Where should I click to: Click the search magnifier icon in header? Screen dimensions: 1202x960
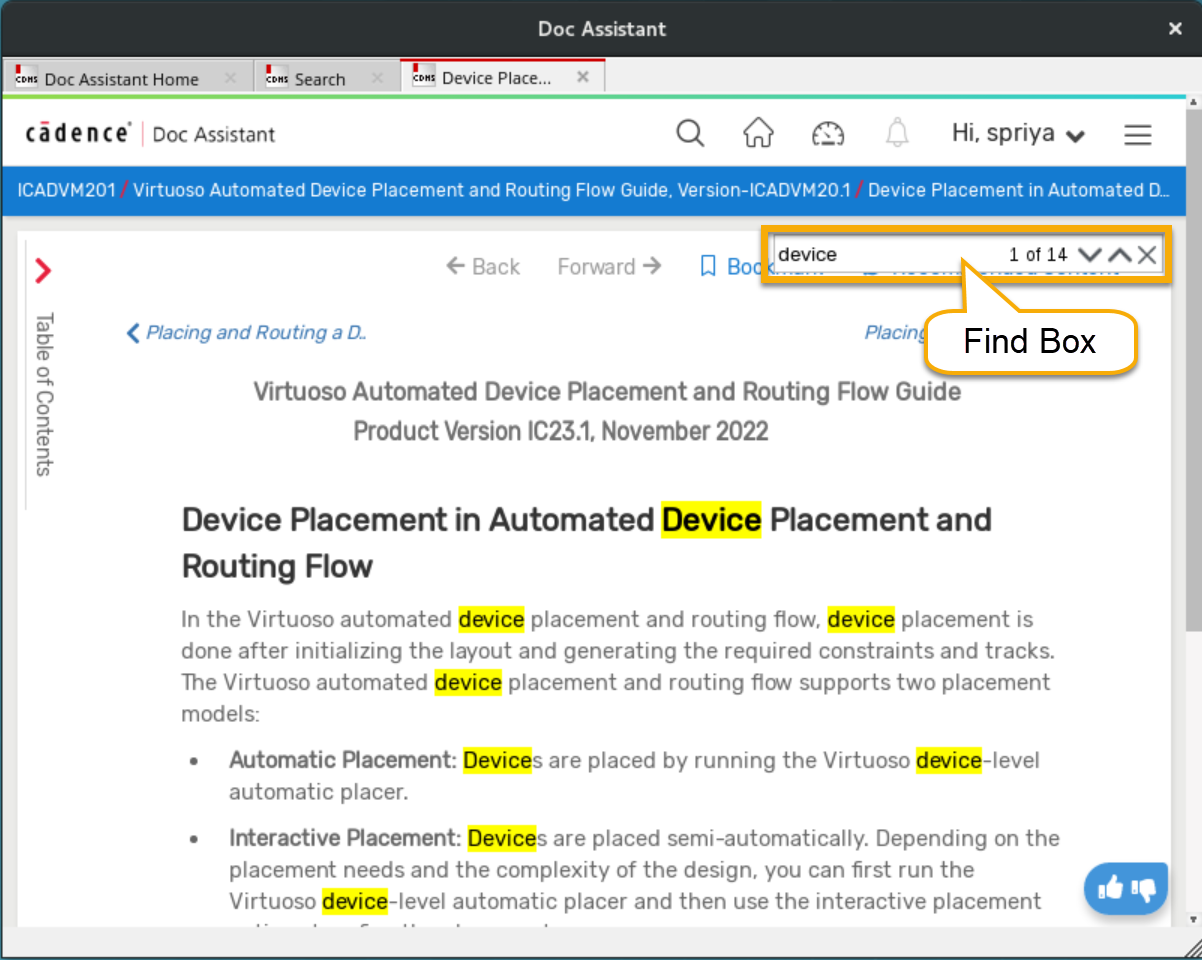coord(690,133)
